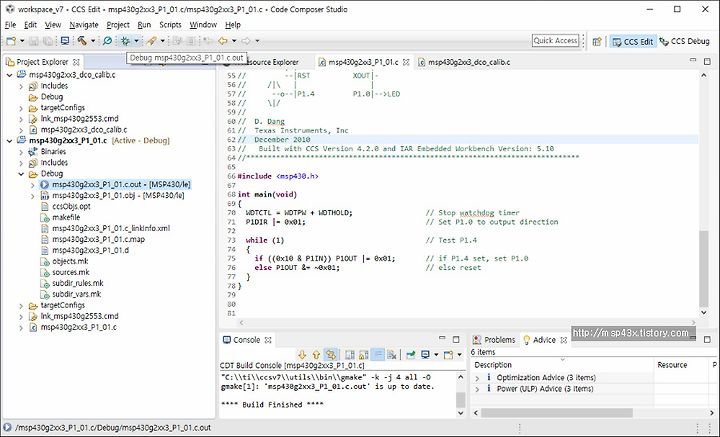Switch to CCS Edit perspective
This screenshot has width=720, height=437.
point(633,41)
